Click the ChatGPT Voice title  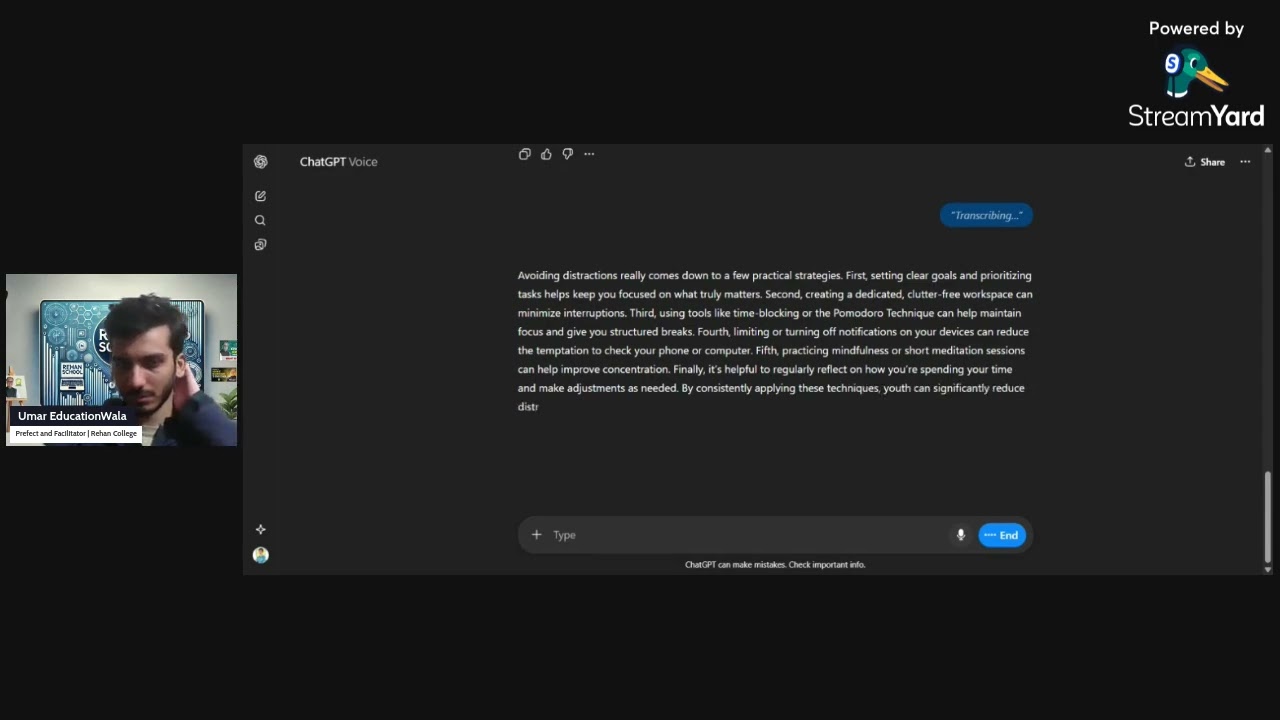point(338,162)
